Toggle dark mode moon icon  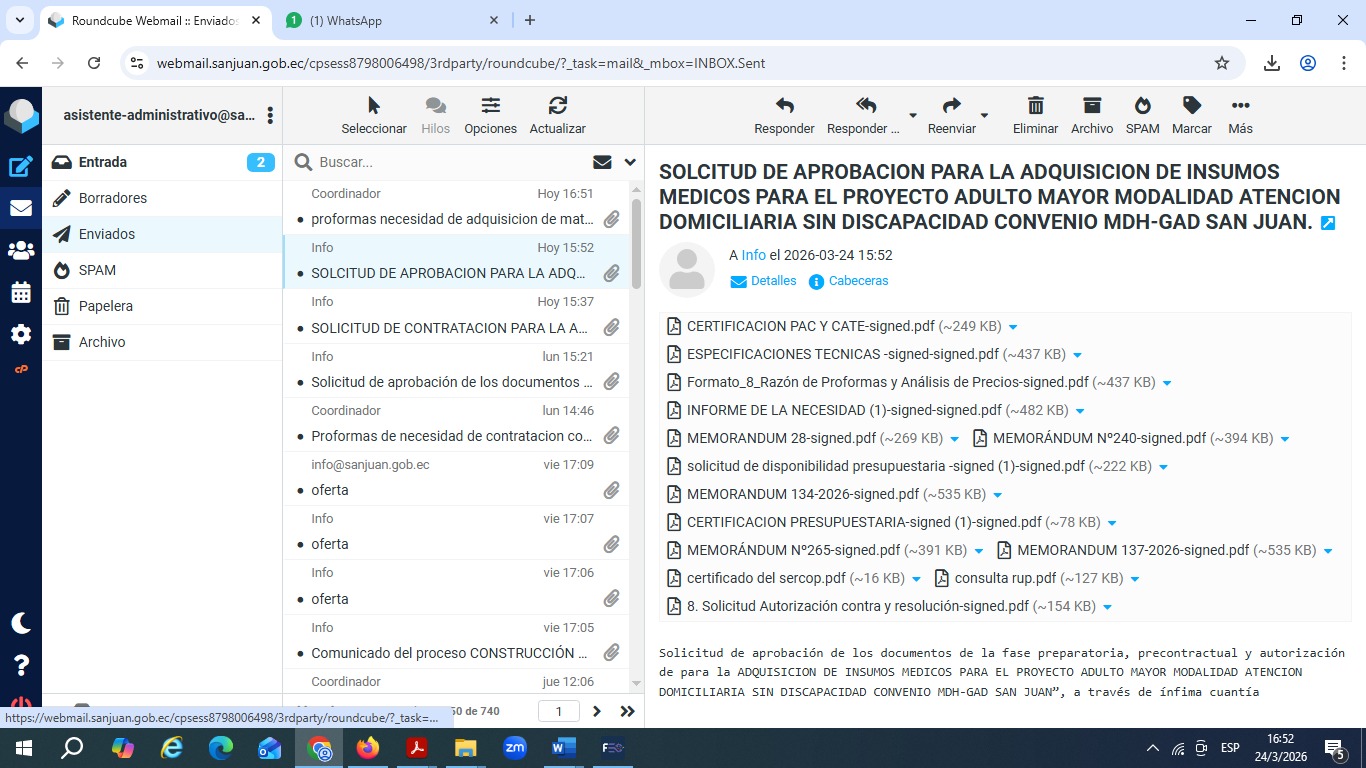[x=21, y=623]
